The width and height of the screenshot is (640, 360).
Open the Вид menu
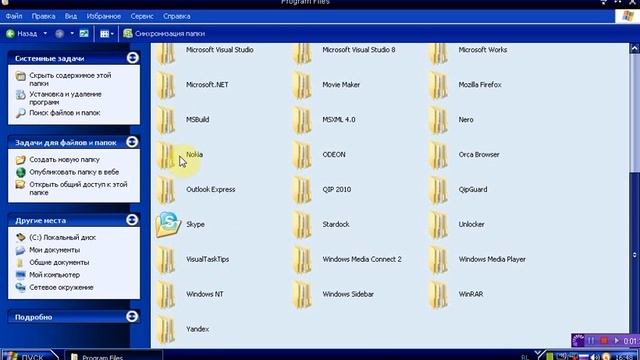pos(71,16)
